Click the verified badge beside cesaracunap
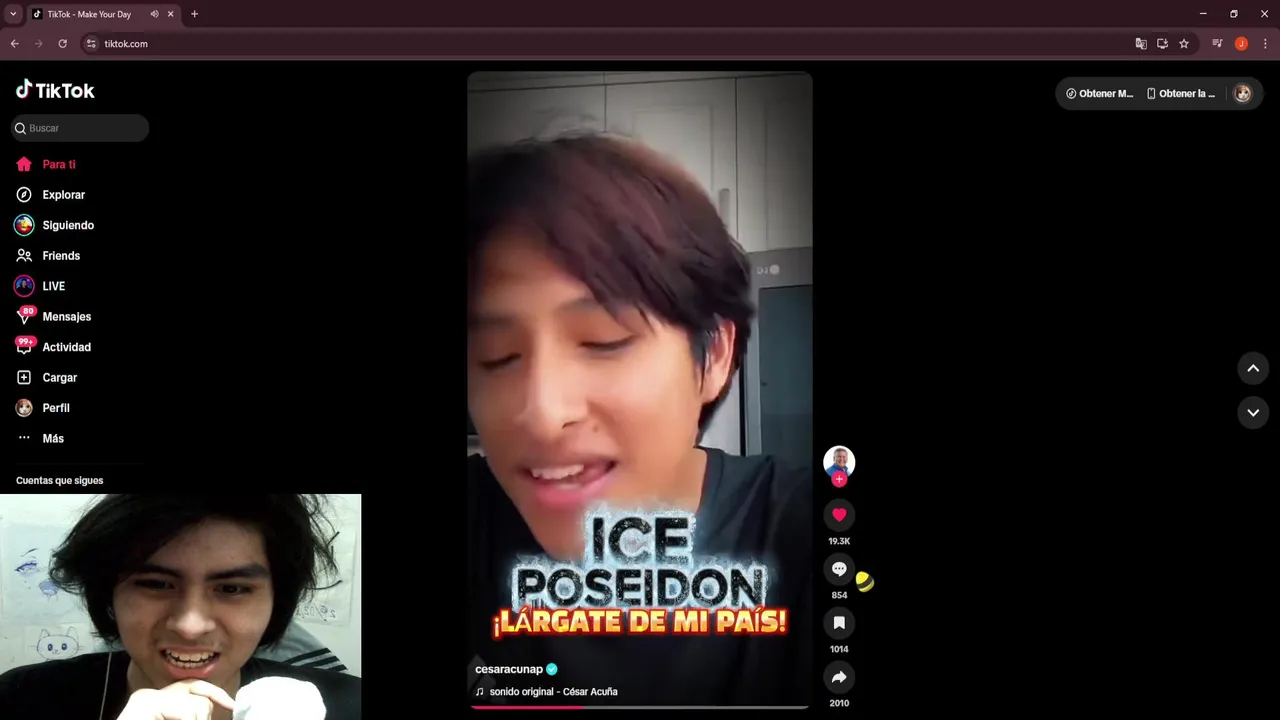The image size is (1280, 720). (552, 669)
